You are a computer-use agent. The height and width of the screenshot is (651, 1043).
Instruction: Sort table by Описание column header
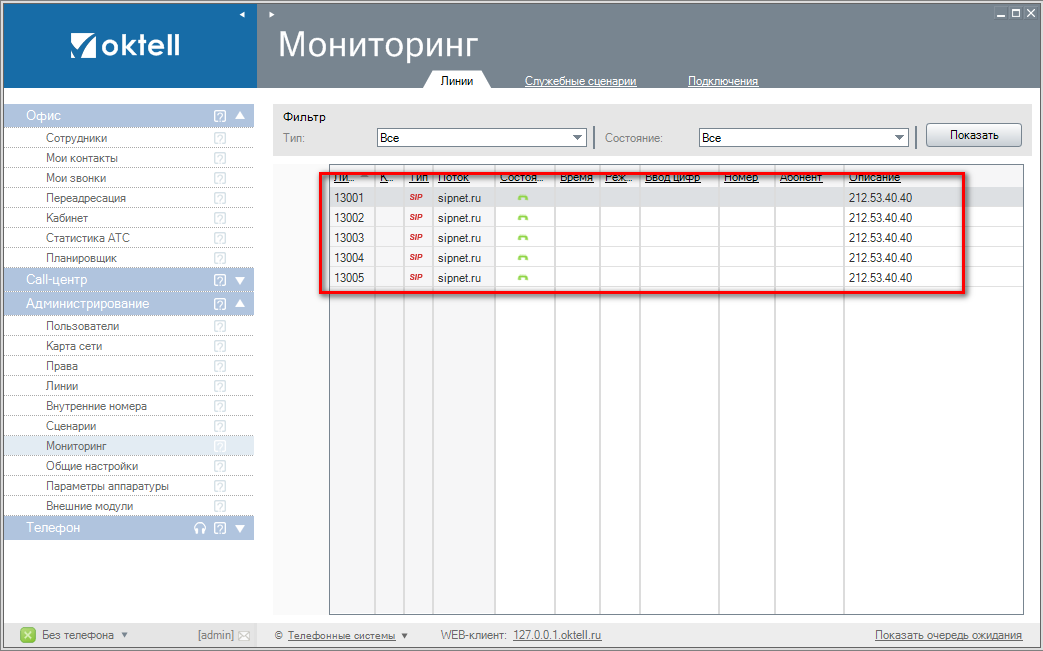(874, 178)
